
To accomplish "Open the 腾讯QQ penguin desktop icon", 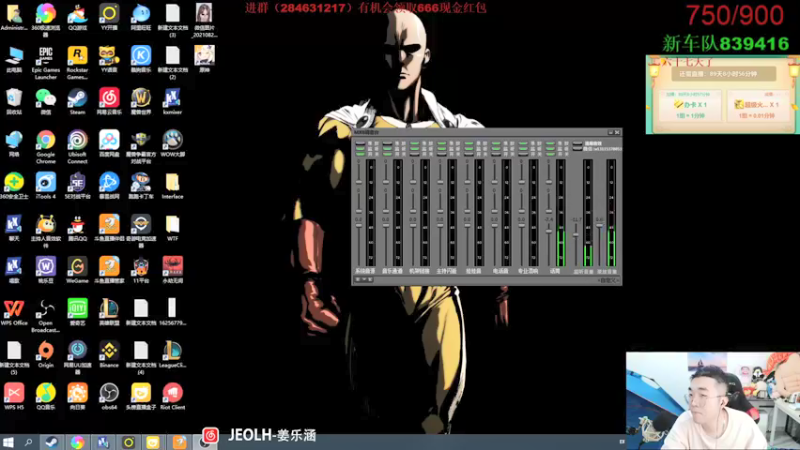I will (x=77, y=228).
